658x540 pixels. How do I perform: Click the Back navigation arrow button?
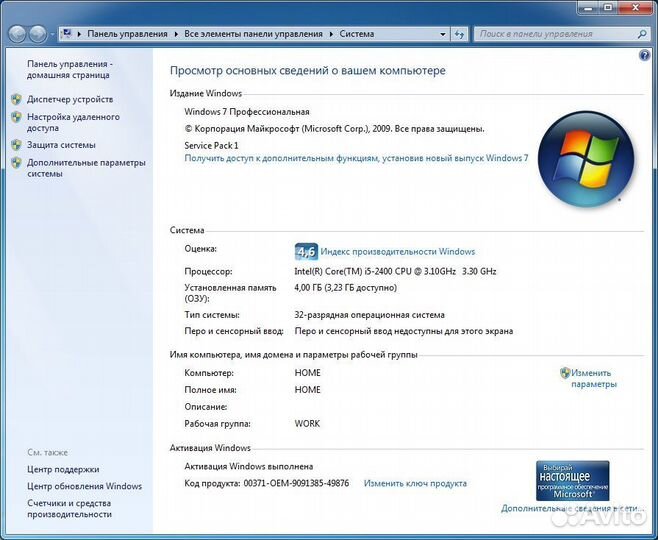tap(18, 34)
